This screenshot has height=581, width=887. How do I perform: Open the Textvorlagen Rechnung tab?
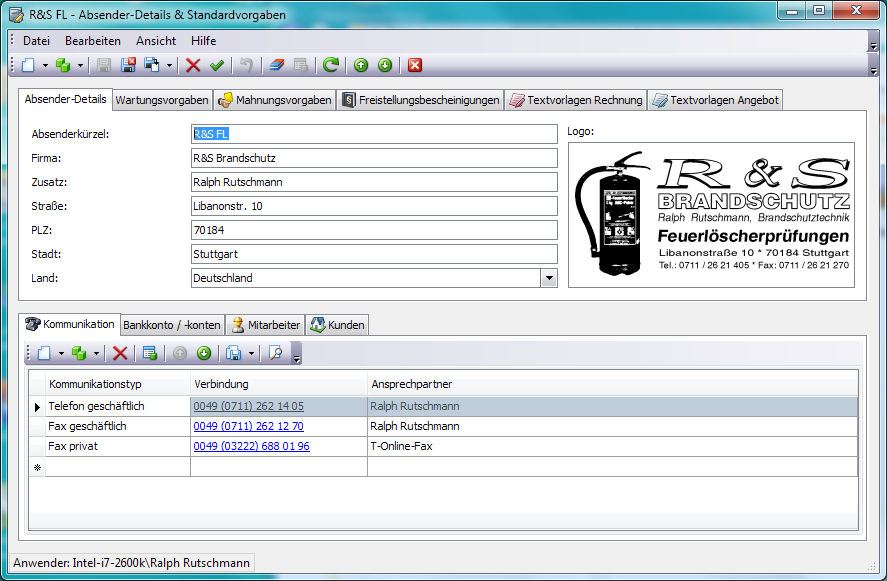pos(576,100)
